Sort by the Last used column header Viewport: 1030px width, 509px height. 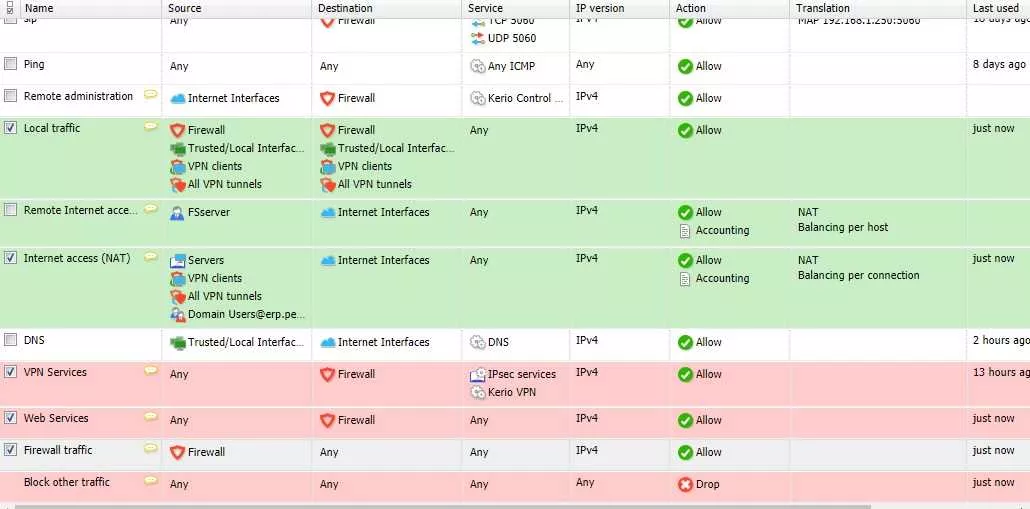(x=998, y=9)
